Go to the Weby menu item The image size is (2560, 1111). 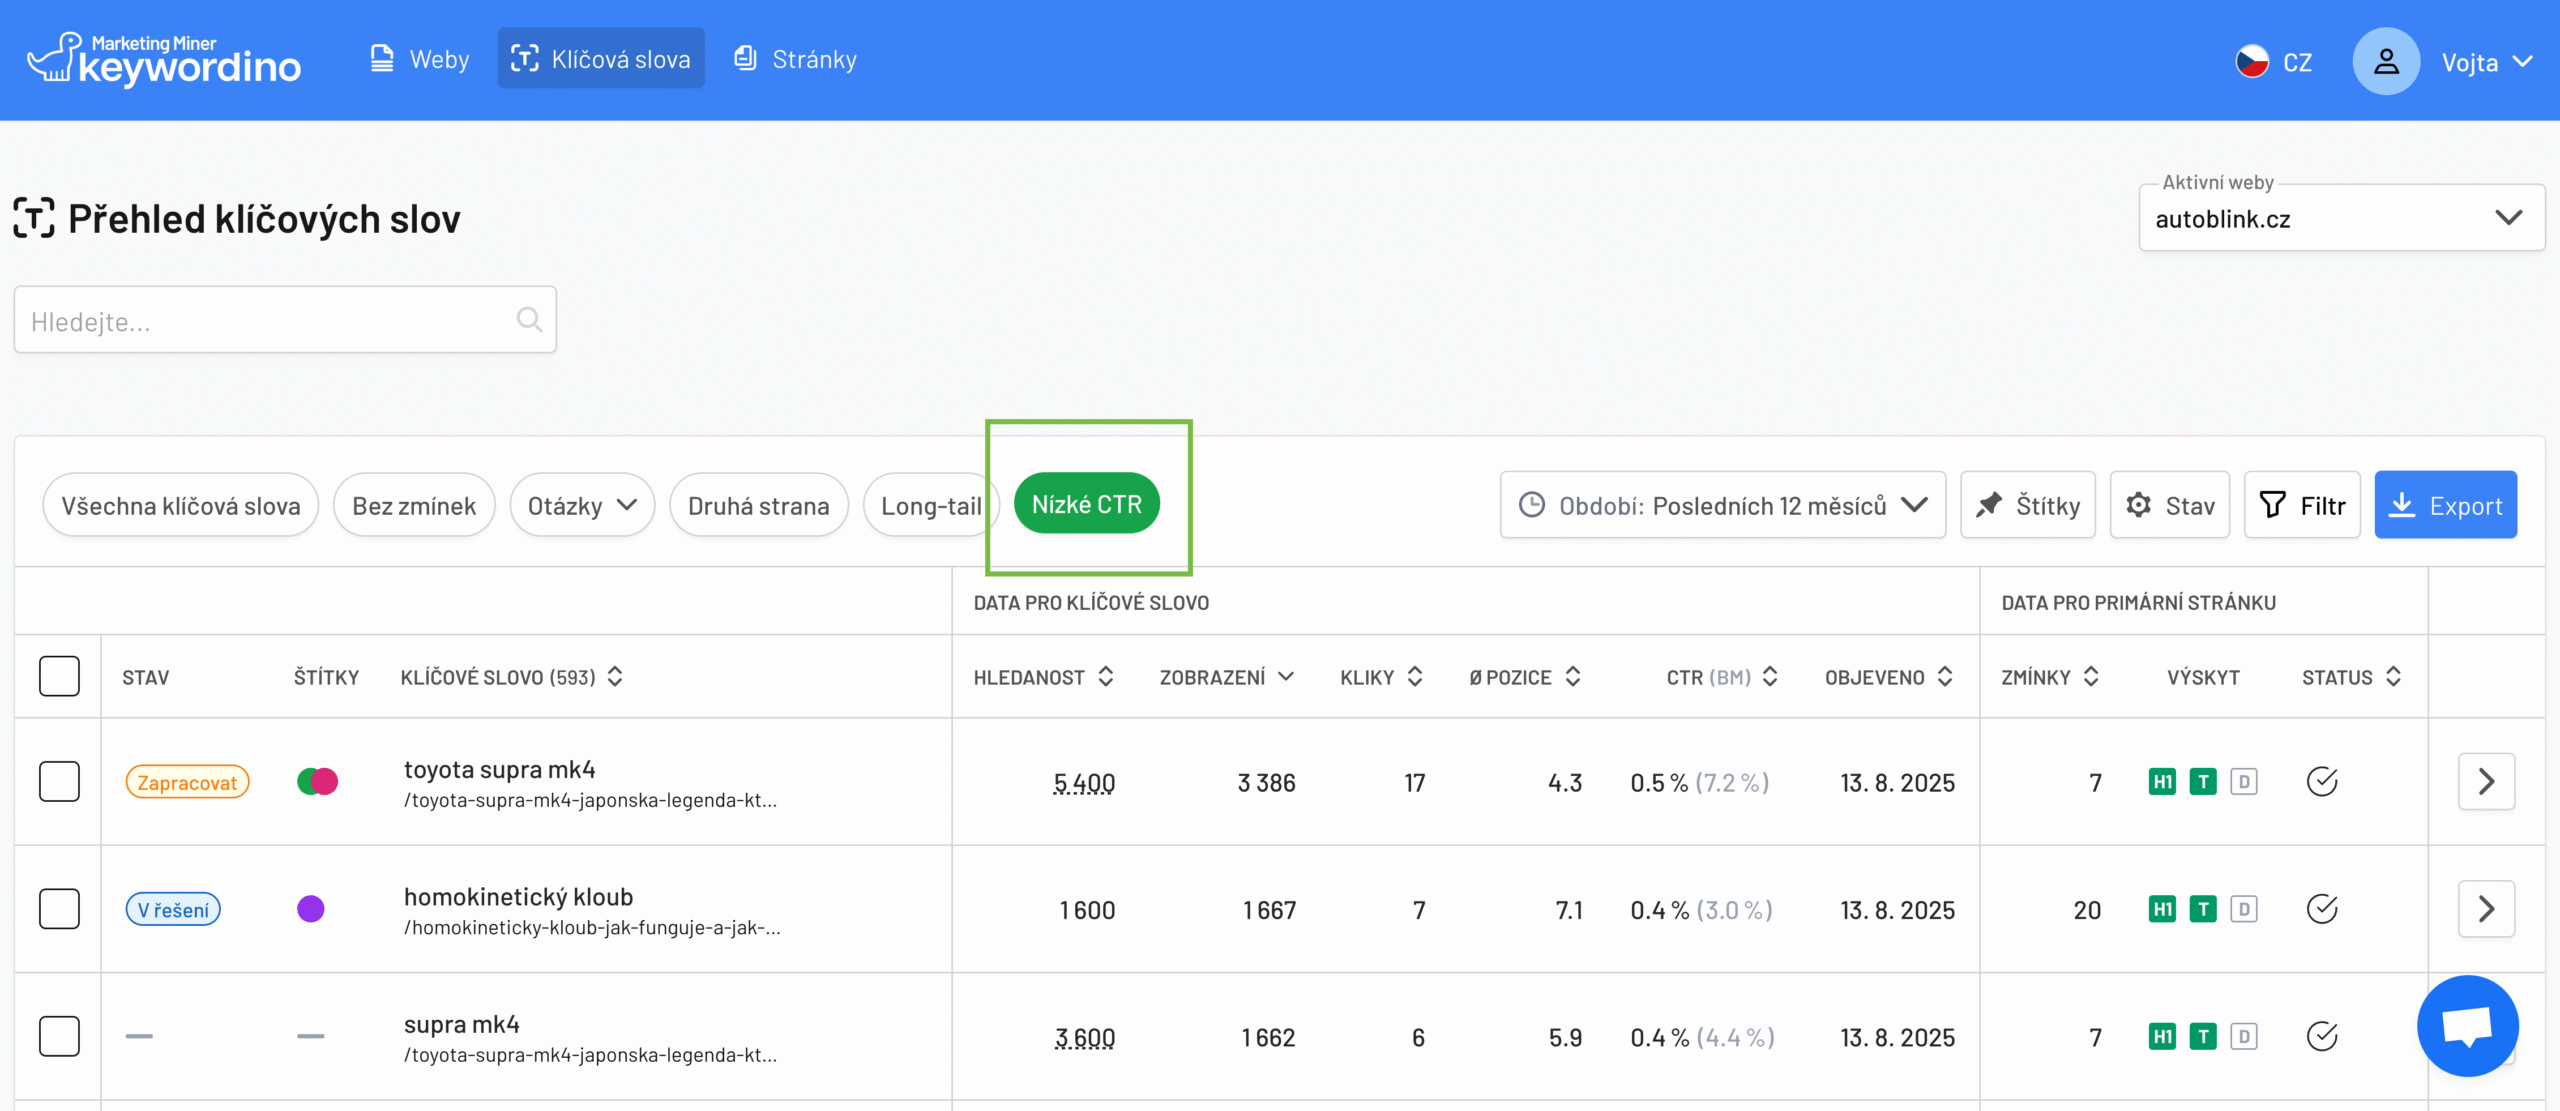point(419,60)
